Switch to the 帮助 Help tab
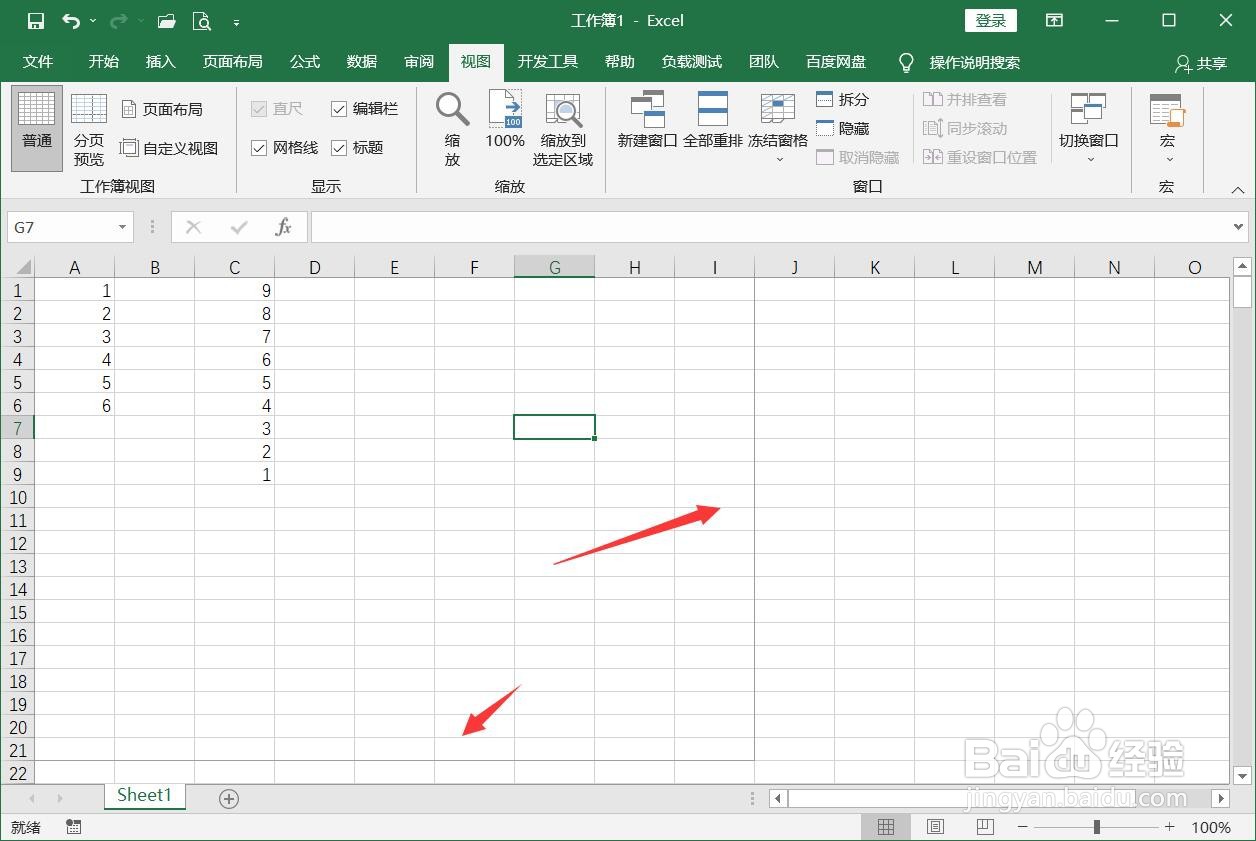This screenshot has height=841, width=1256. (620, 62)
